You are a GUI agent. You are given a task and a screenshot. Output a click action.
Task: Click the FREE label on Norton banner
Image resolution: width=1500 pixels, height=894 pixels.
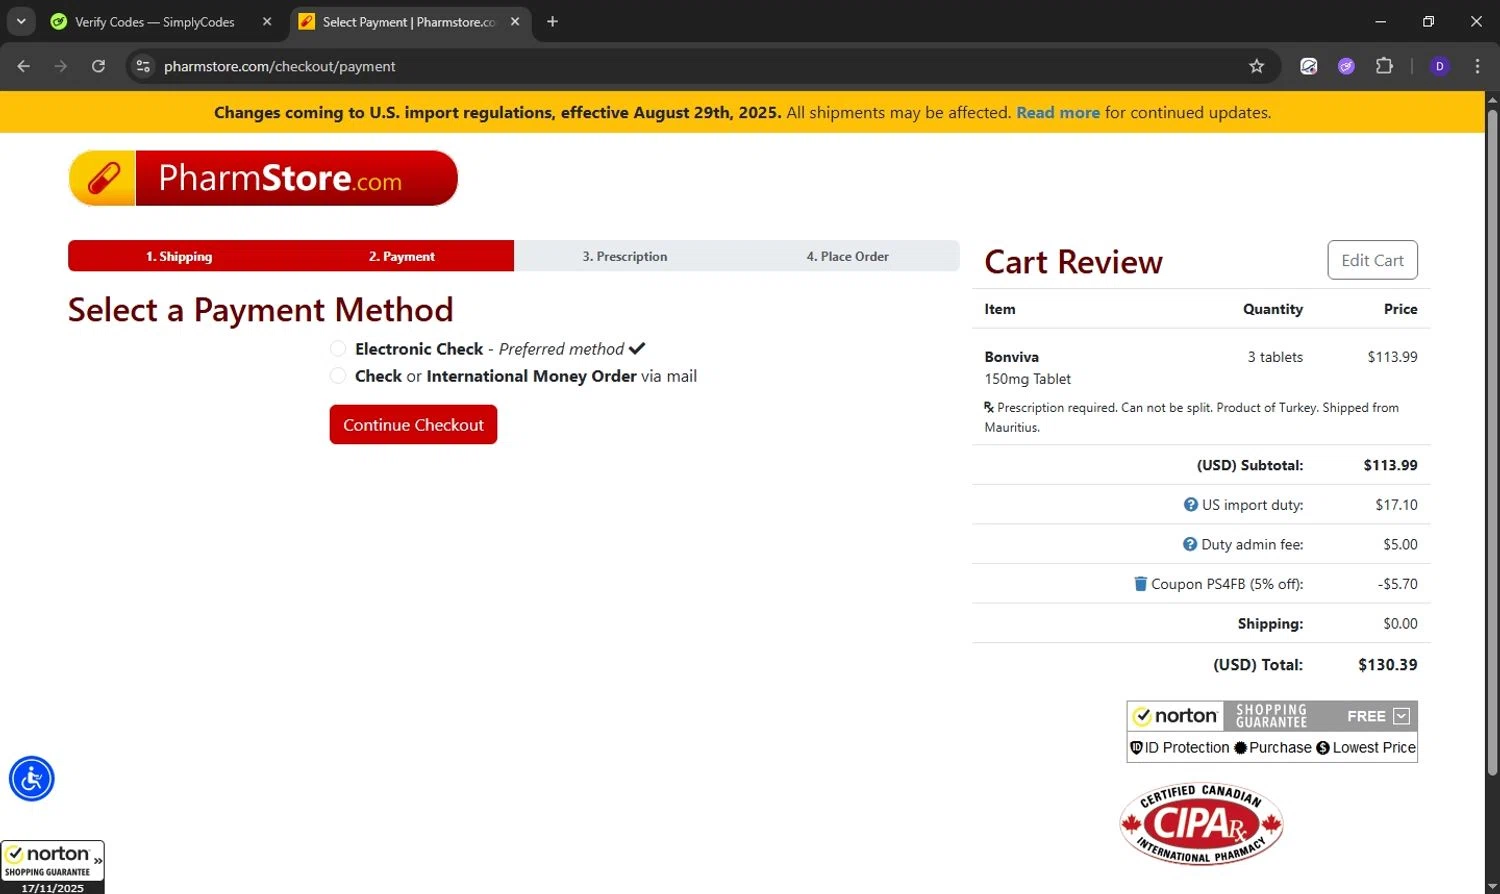[x=1366, y=716]
